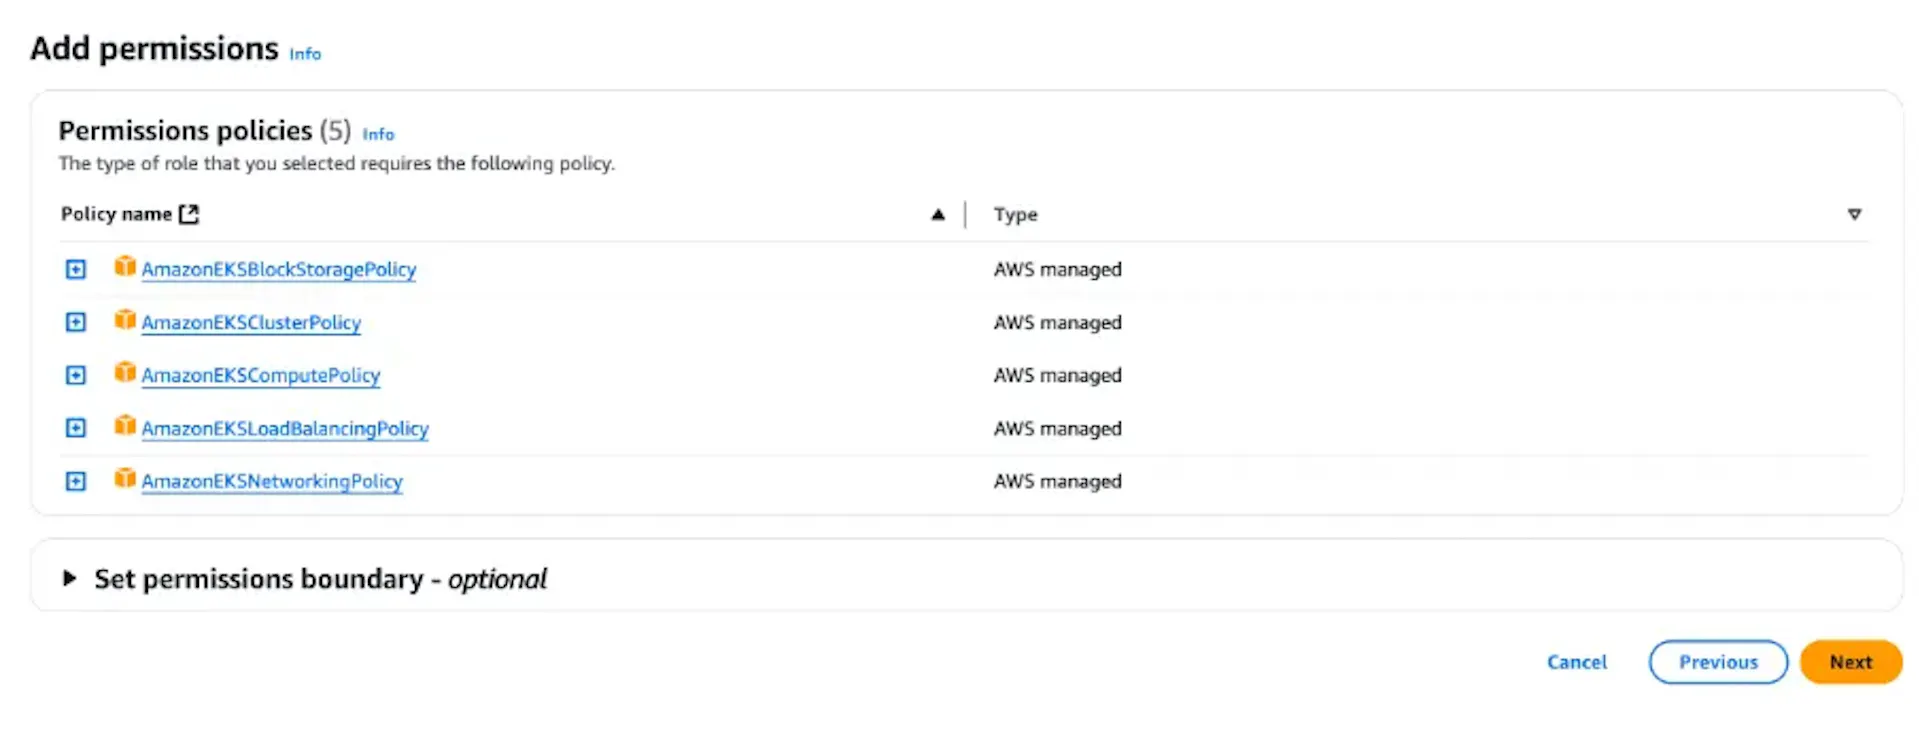1920x735 pixels.
Task: Sort by Policy name ascending arrow
Action: [938, 214]
